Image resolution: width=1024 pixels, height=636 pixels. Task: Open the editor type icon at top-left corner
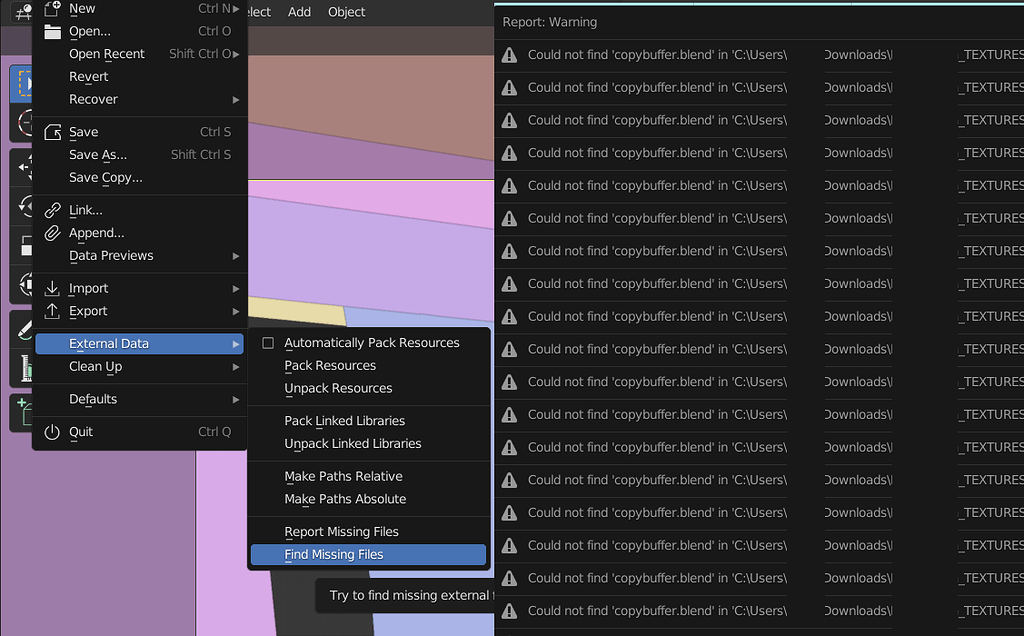pyautogui.click(x=23, y=11)
